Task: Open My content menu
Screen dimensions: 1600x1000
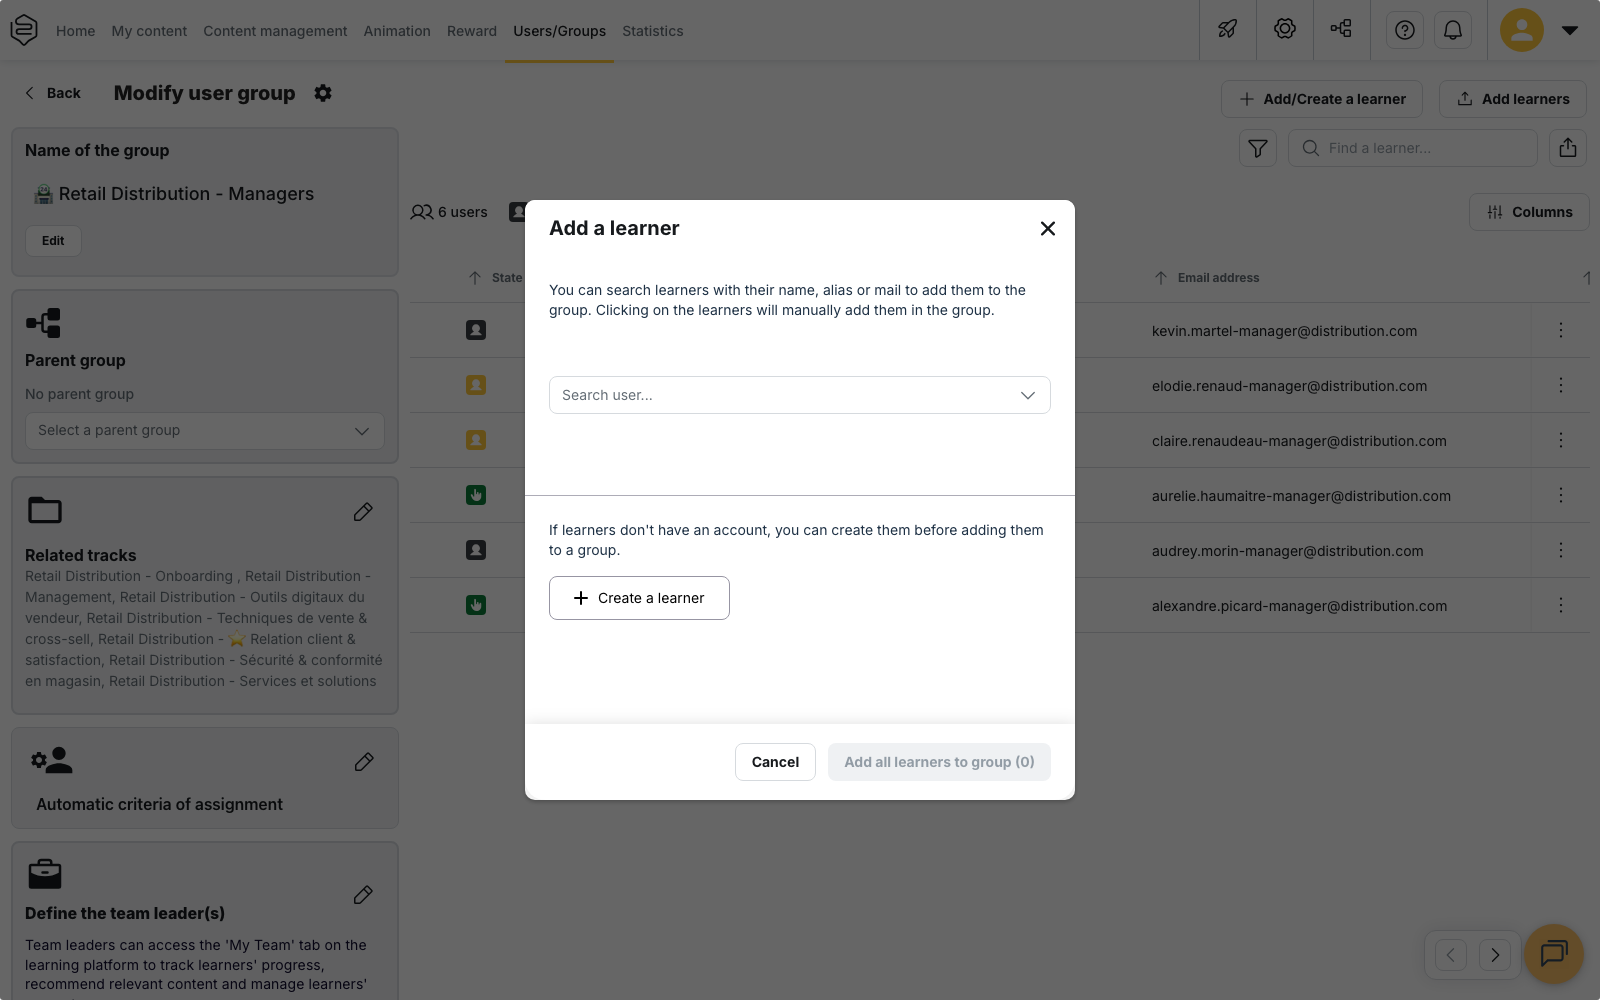Action: (x=149, y=31)
